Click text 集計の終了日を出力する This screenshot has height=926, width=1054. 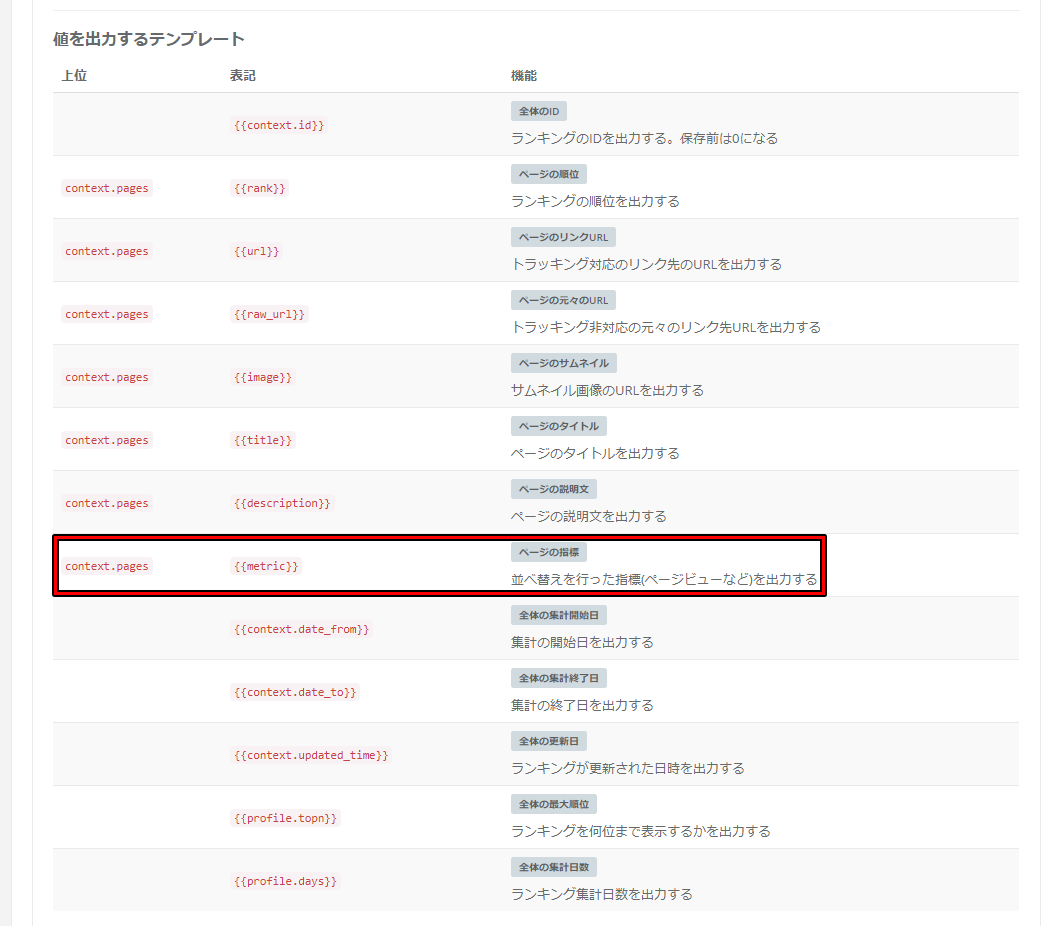[582, 707]
